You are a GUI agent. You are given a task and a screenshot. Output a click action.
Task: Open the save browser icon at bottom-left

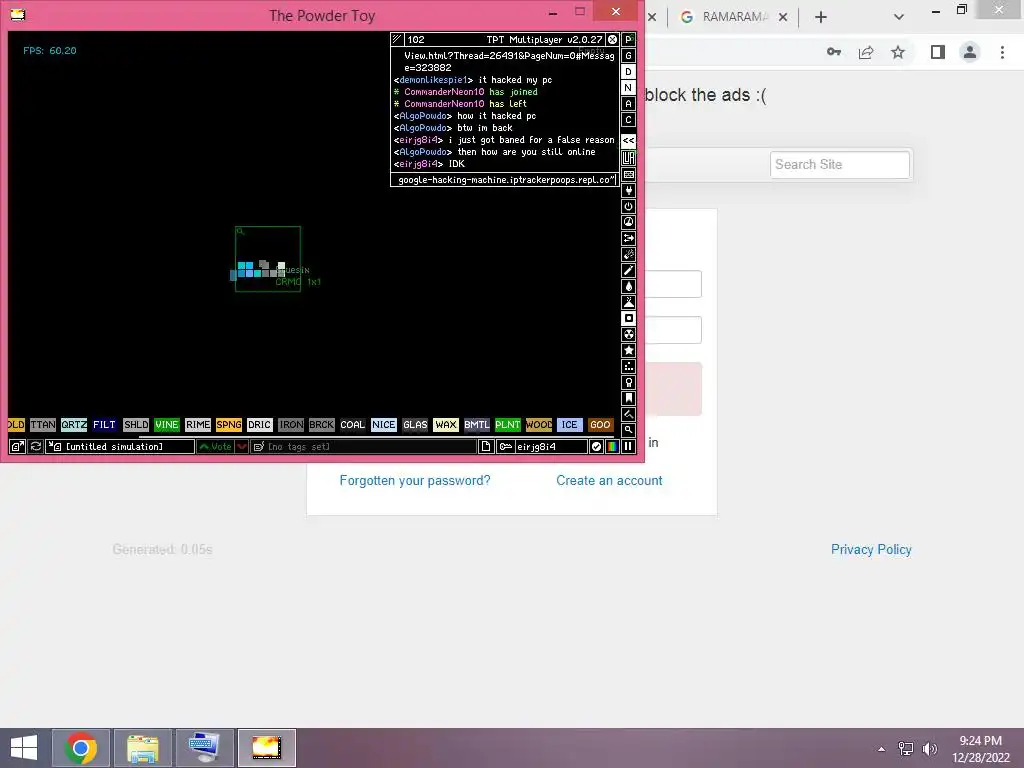(17, 447)
